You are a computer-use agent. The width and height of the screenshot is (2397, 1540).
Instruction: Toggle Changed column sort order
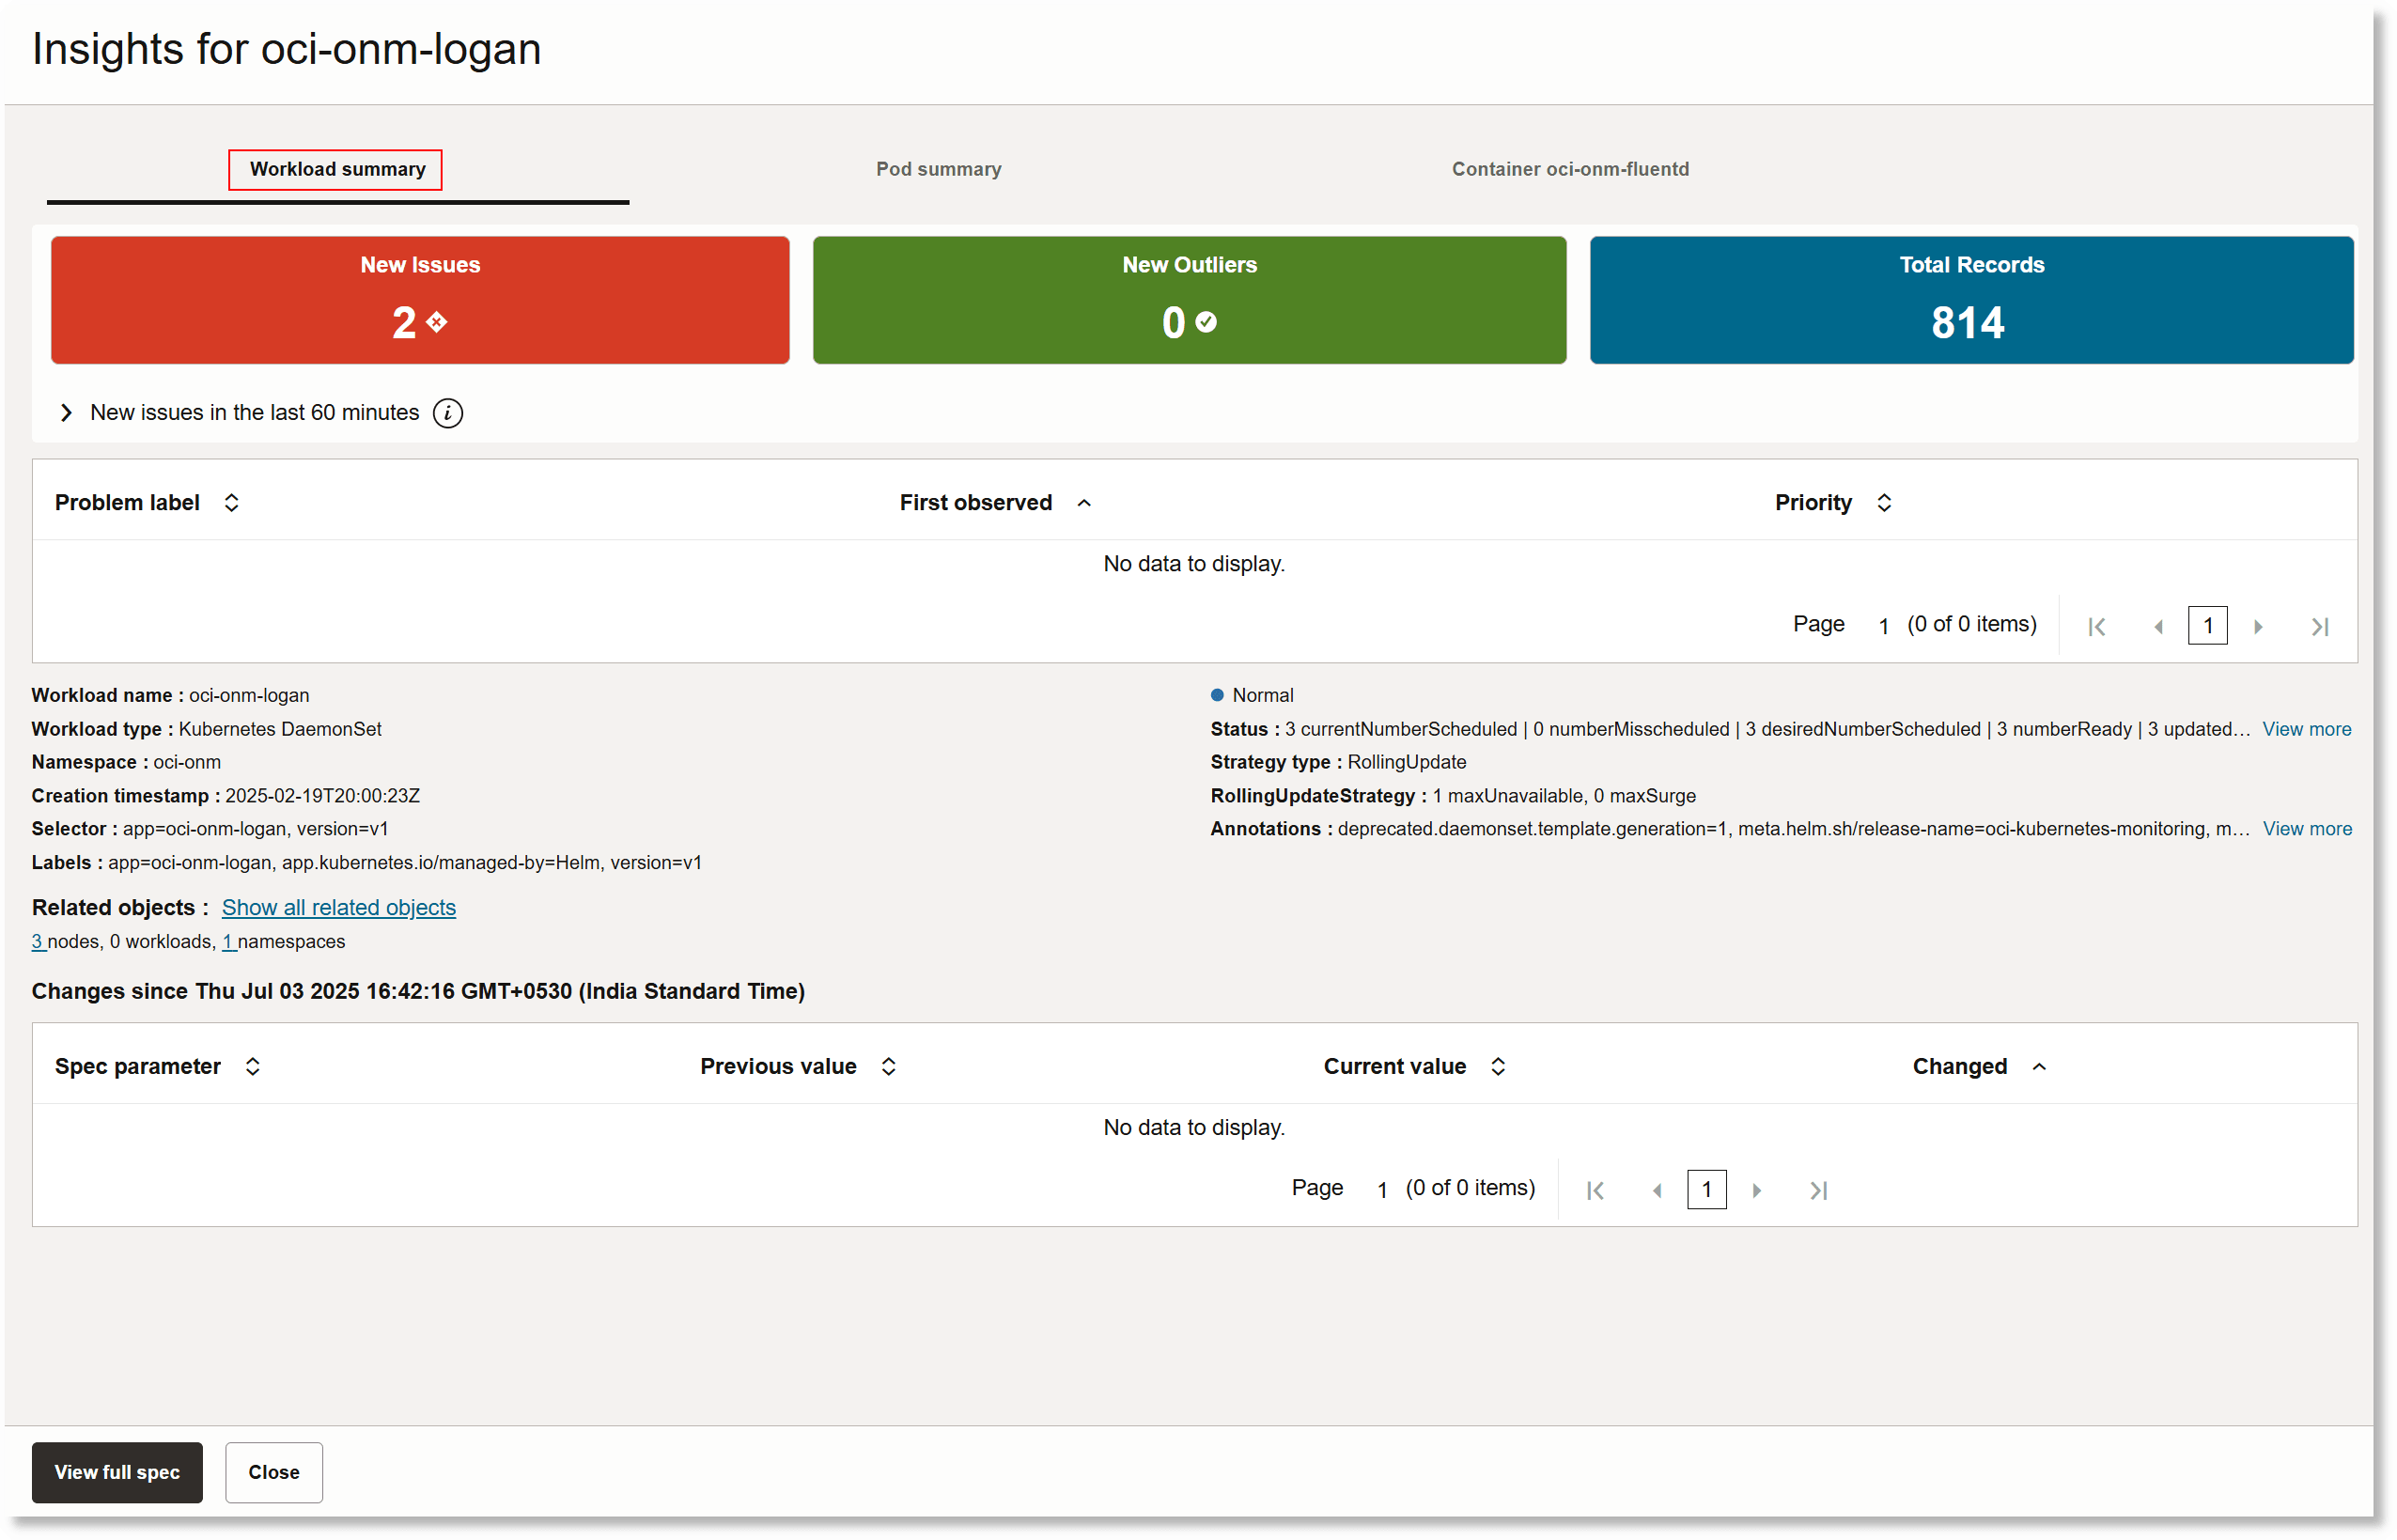2040,1066
